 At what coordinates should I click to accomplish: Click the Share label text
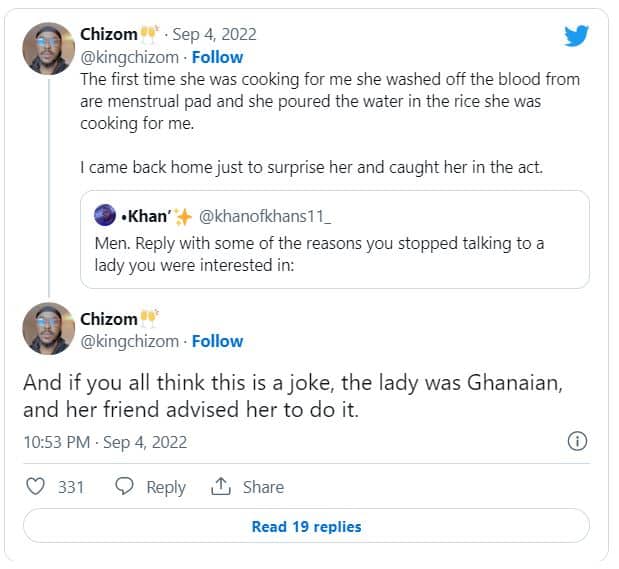(263, 487)
